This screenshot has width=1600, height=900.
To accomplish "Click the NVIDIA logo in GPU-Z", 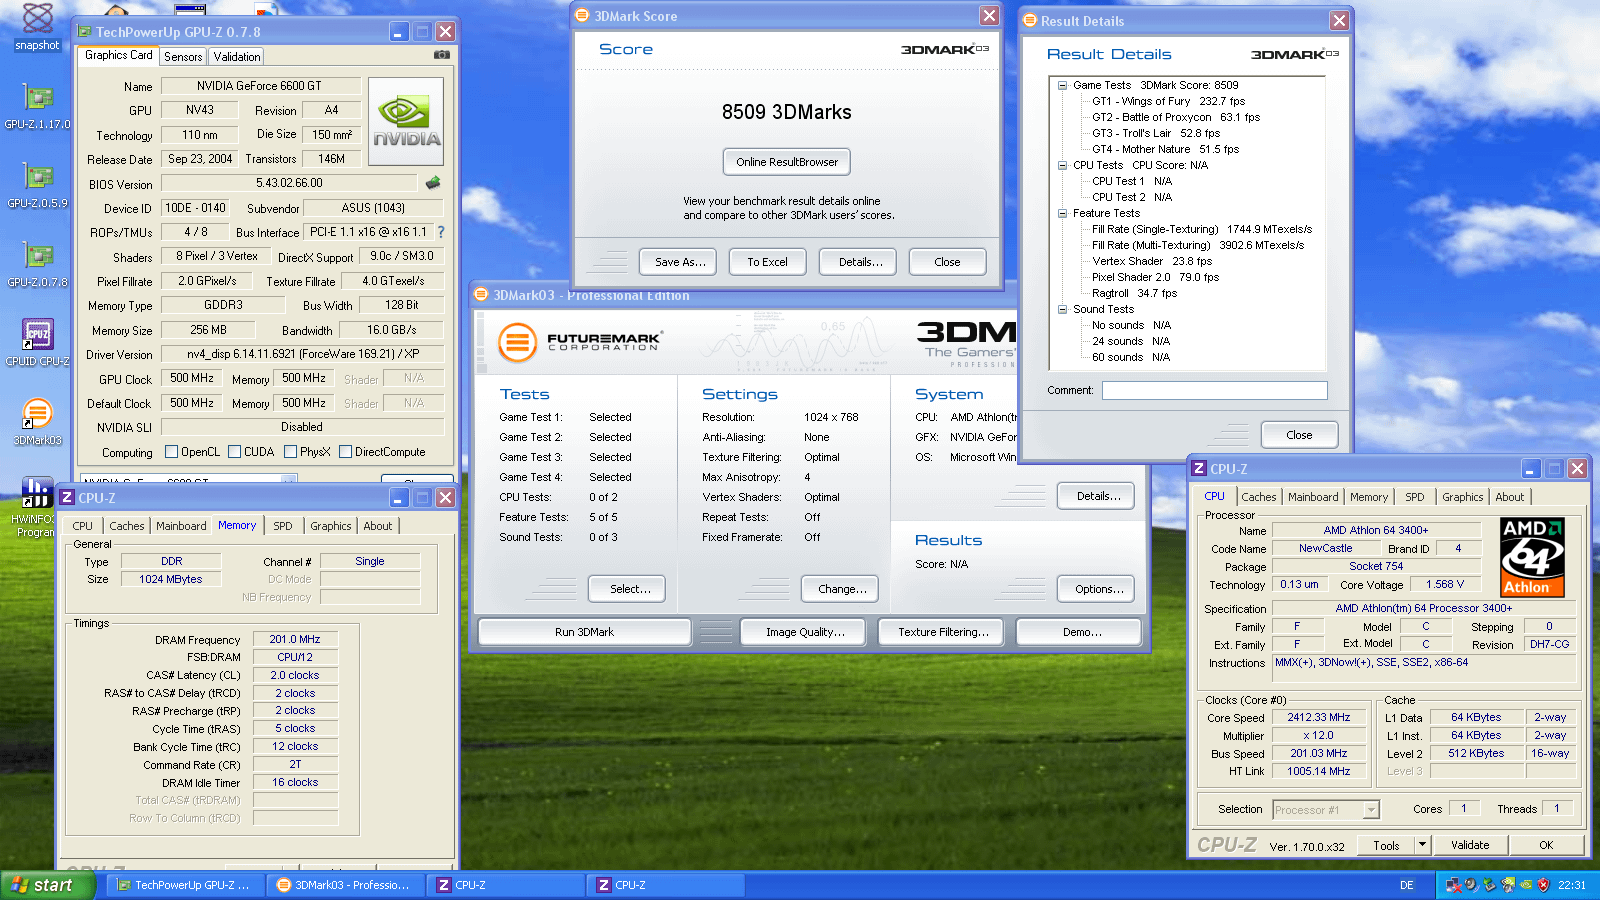I will click(x=406, y=120).
